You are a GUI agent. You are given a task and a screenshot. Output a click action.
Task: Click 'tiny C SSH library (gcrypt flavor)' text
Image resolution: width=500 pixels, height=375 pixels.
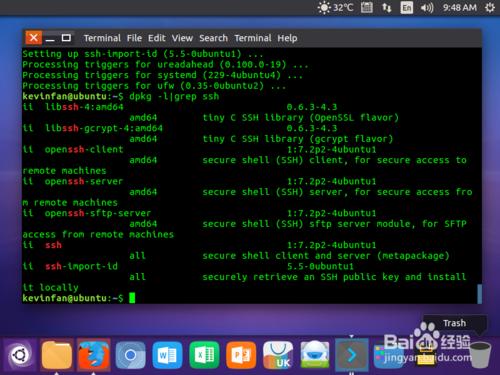point(298,139)
